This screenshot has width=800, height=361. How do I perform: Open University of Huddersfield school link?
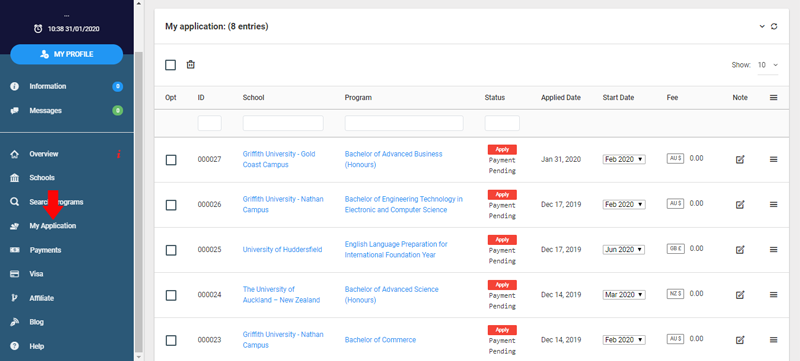point(282,250)
